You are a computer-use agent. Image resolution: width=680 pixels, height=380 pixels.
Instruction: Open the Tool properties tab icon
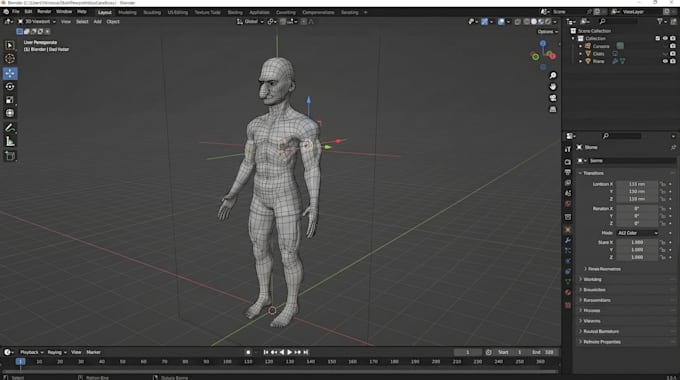[568, 149]
